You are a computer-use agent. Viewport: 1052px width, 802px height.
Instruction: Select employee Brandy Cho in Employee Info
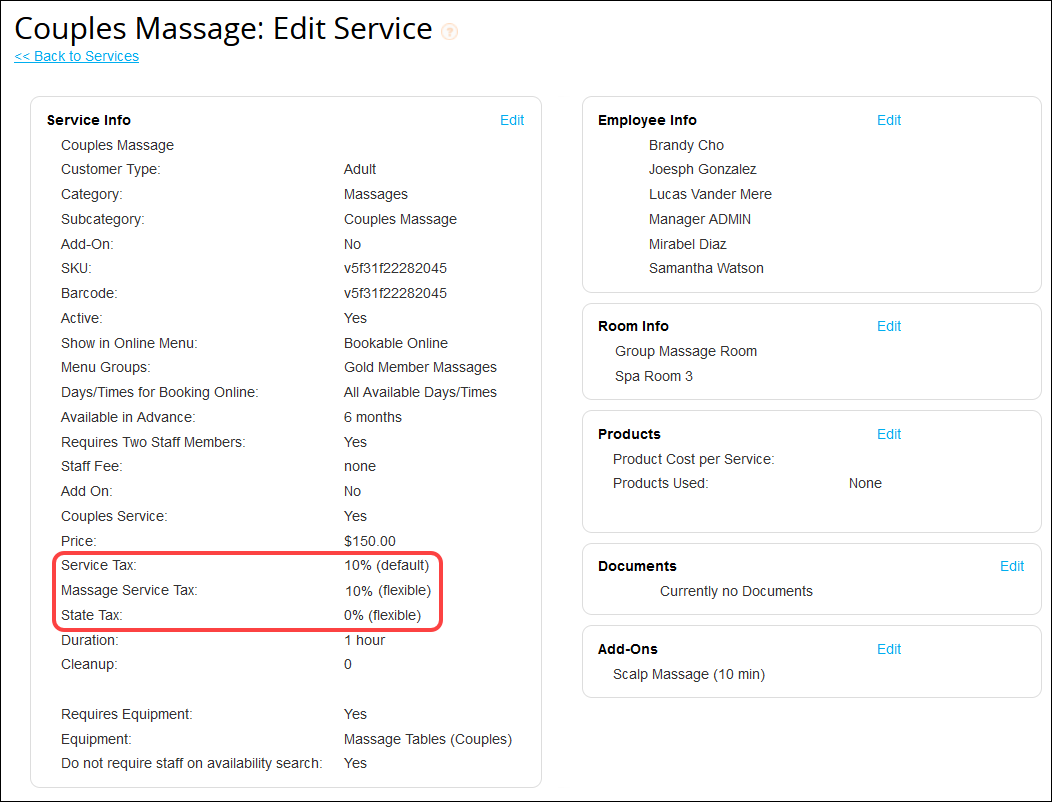[686, 145]
